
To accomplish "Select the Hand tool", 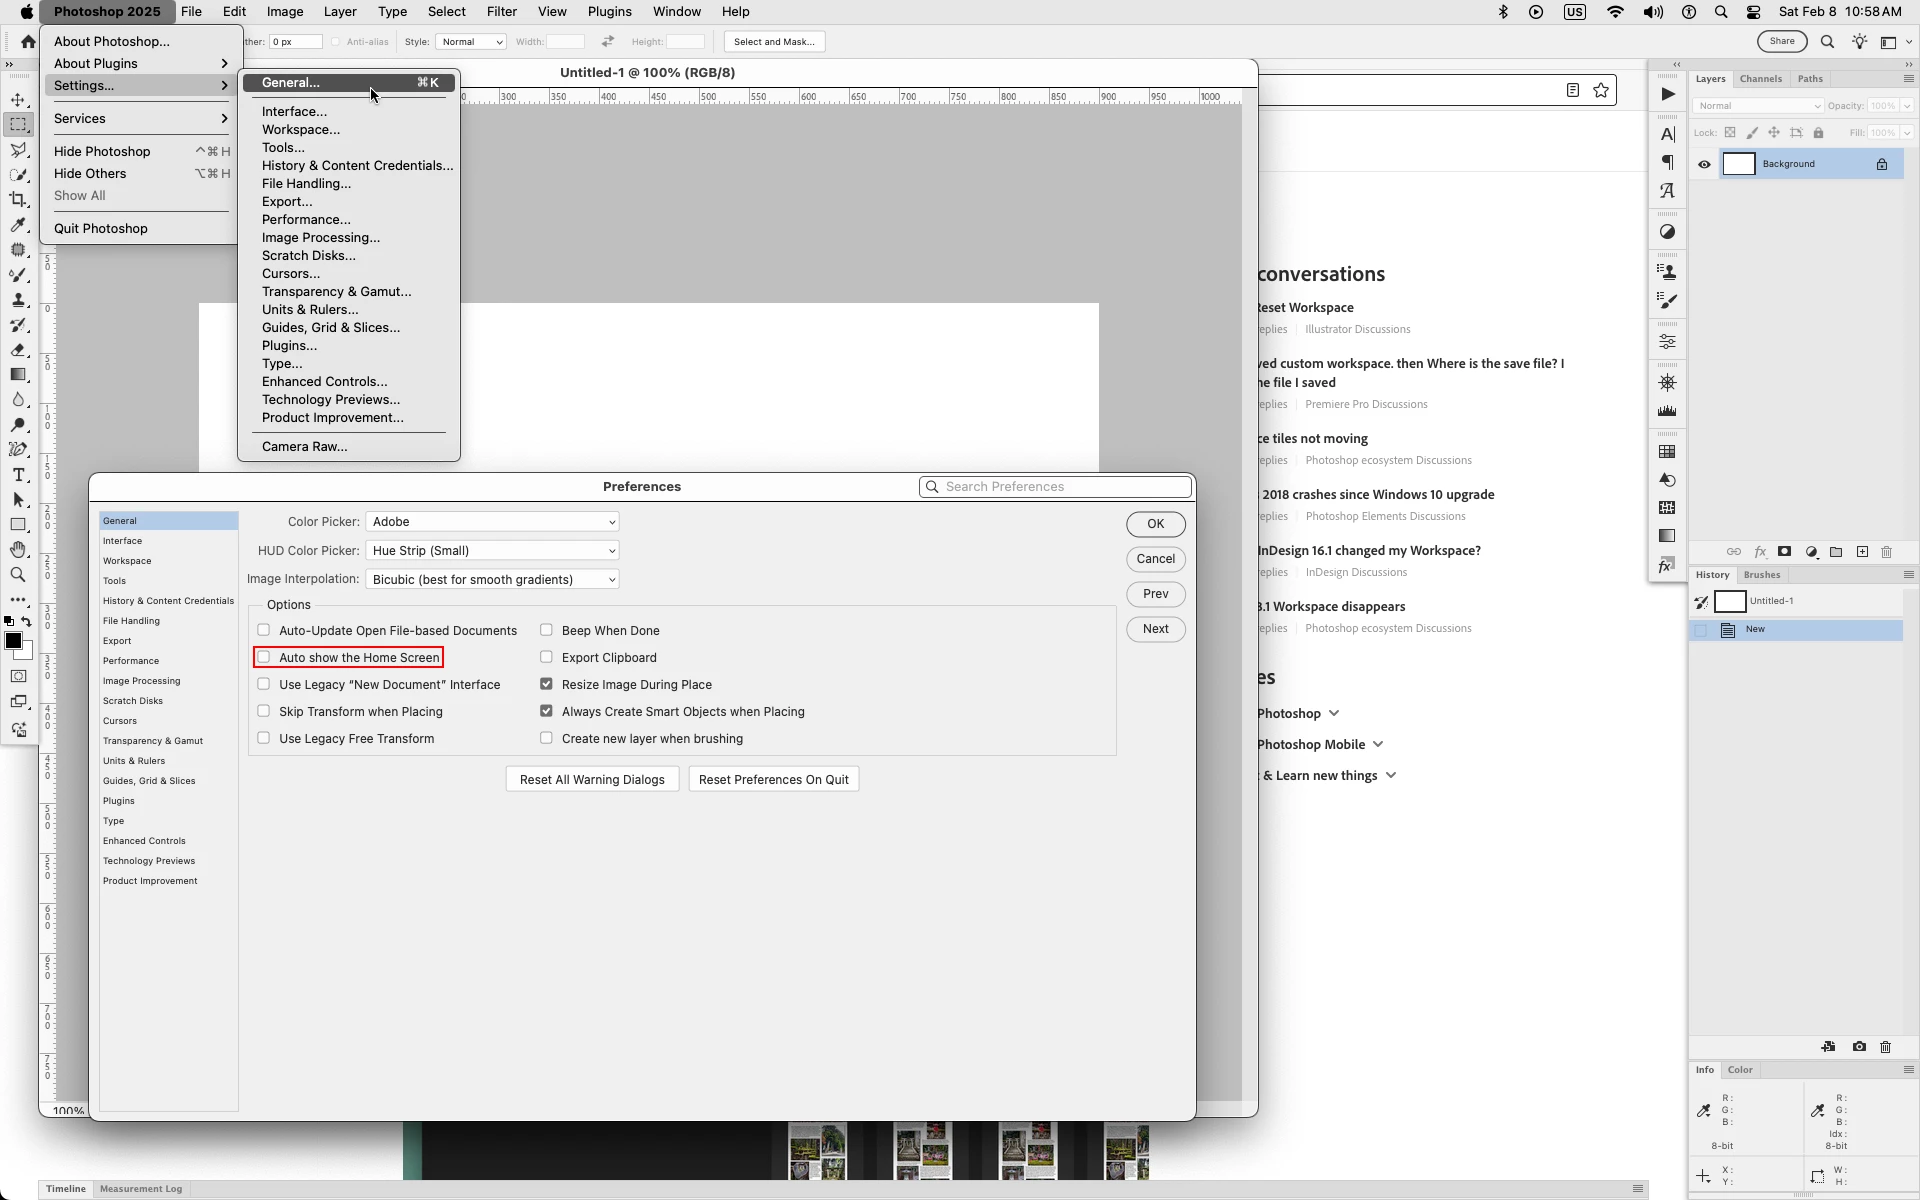I will click(18, 550).
